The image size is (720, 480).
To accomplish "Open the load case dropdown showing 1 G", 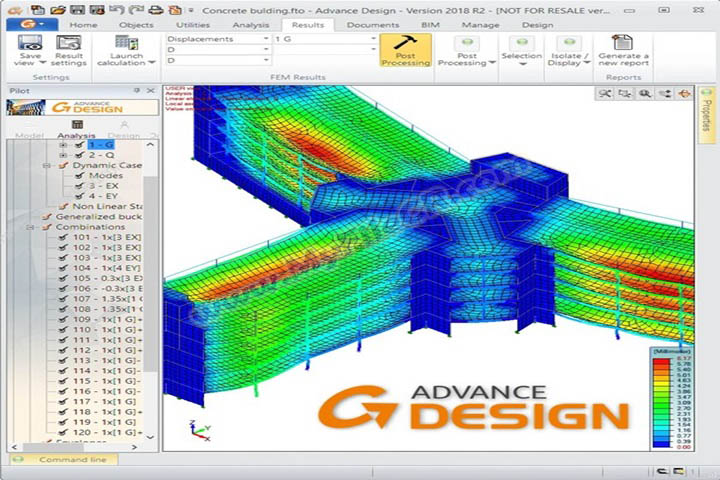I will [x=373, y=39].
